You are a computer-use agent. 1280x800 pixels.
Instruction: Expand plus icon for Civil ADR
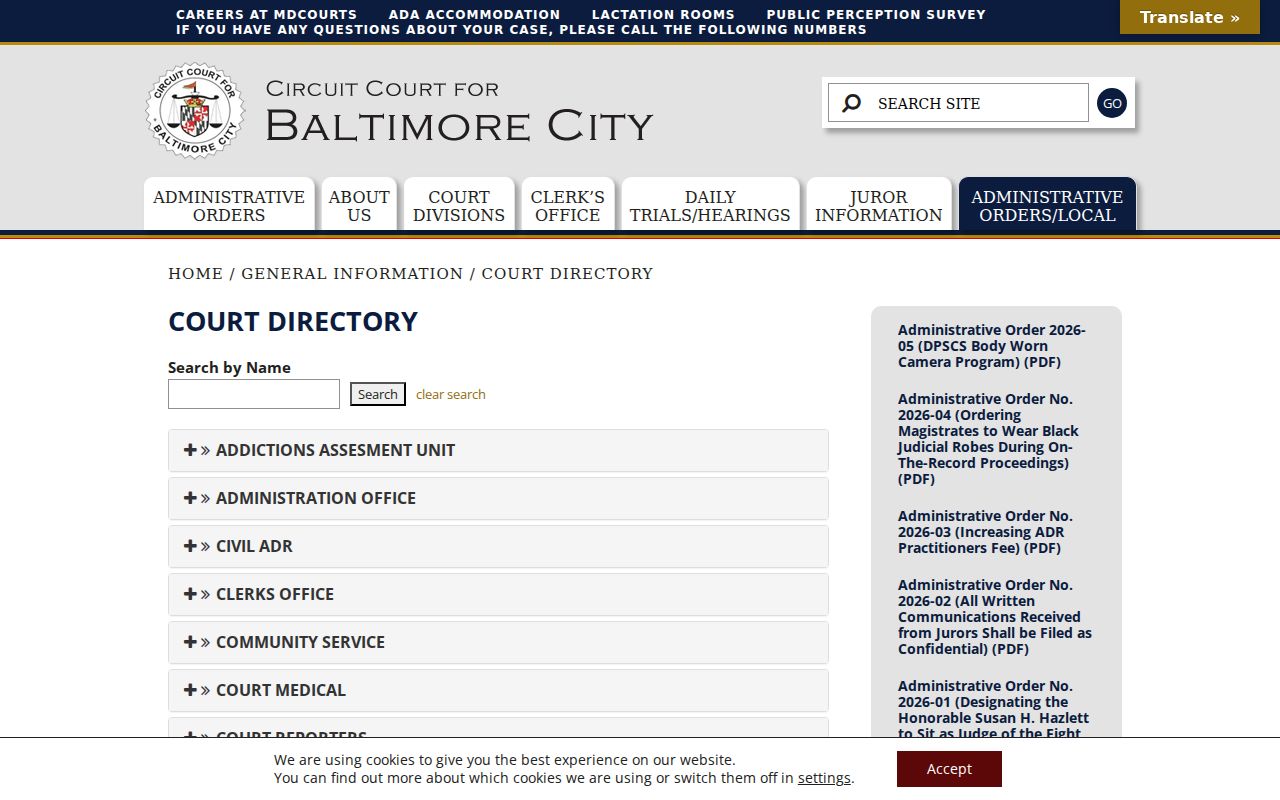(x=190, y=546)
